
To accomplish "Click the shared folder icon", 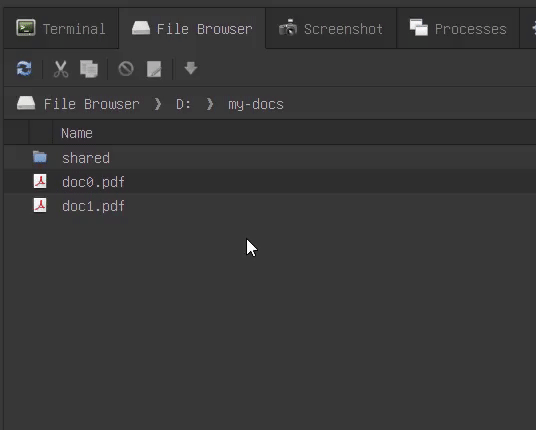I will pos(40,157).
